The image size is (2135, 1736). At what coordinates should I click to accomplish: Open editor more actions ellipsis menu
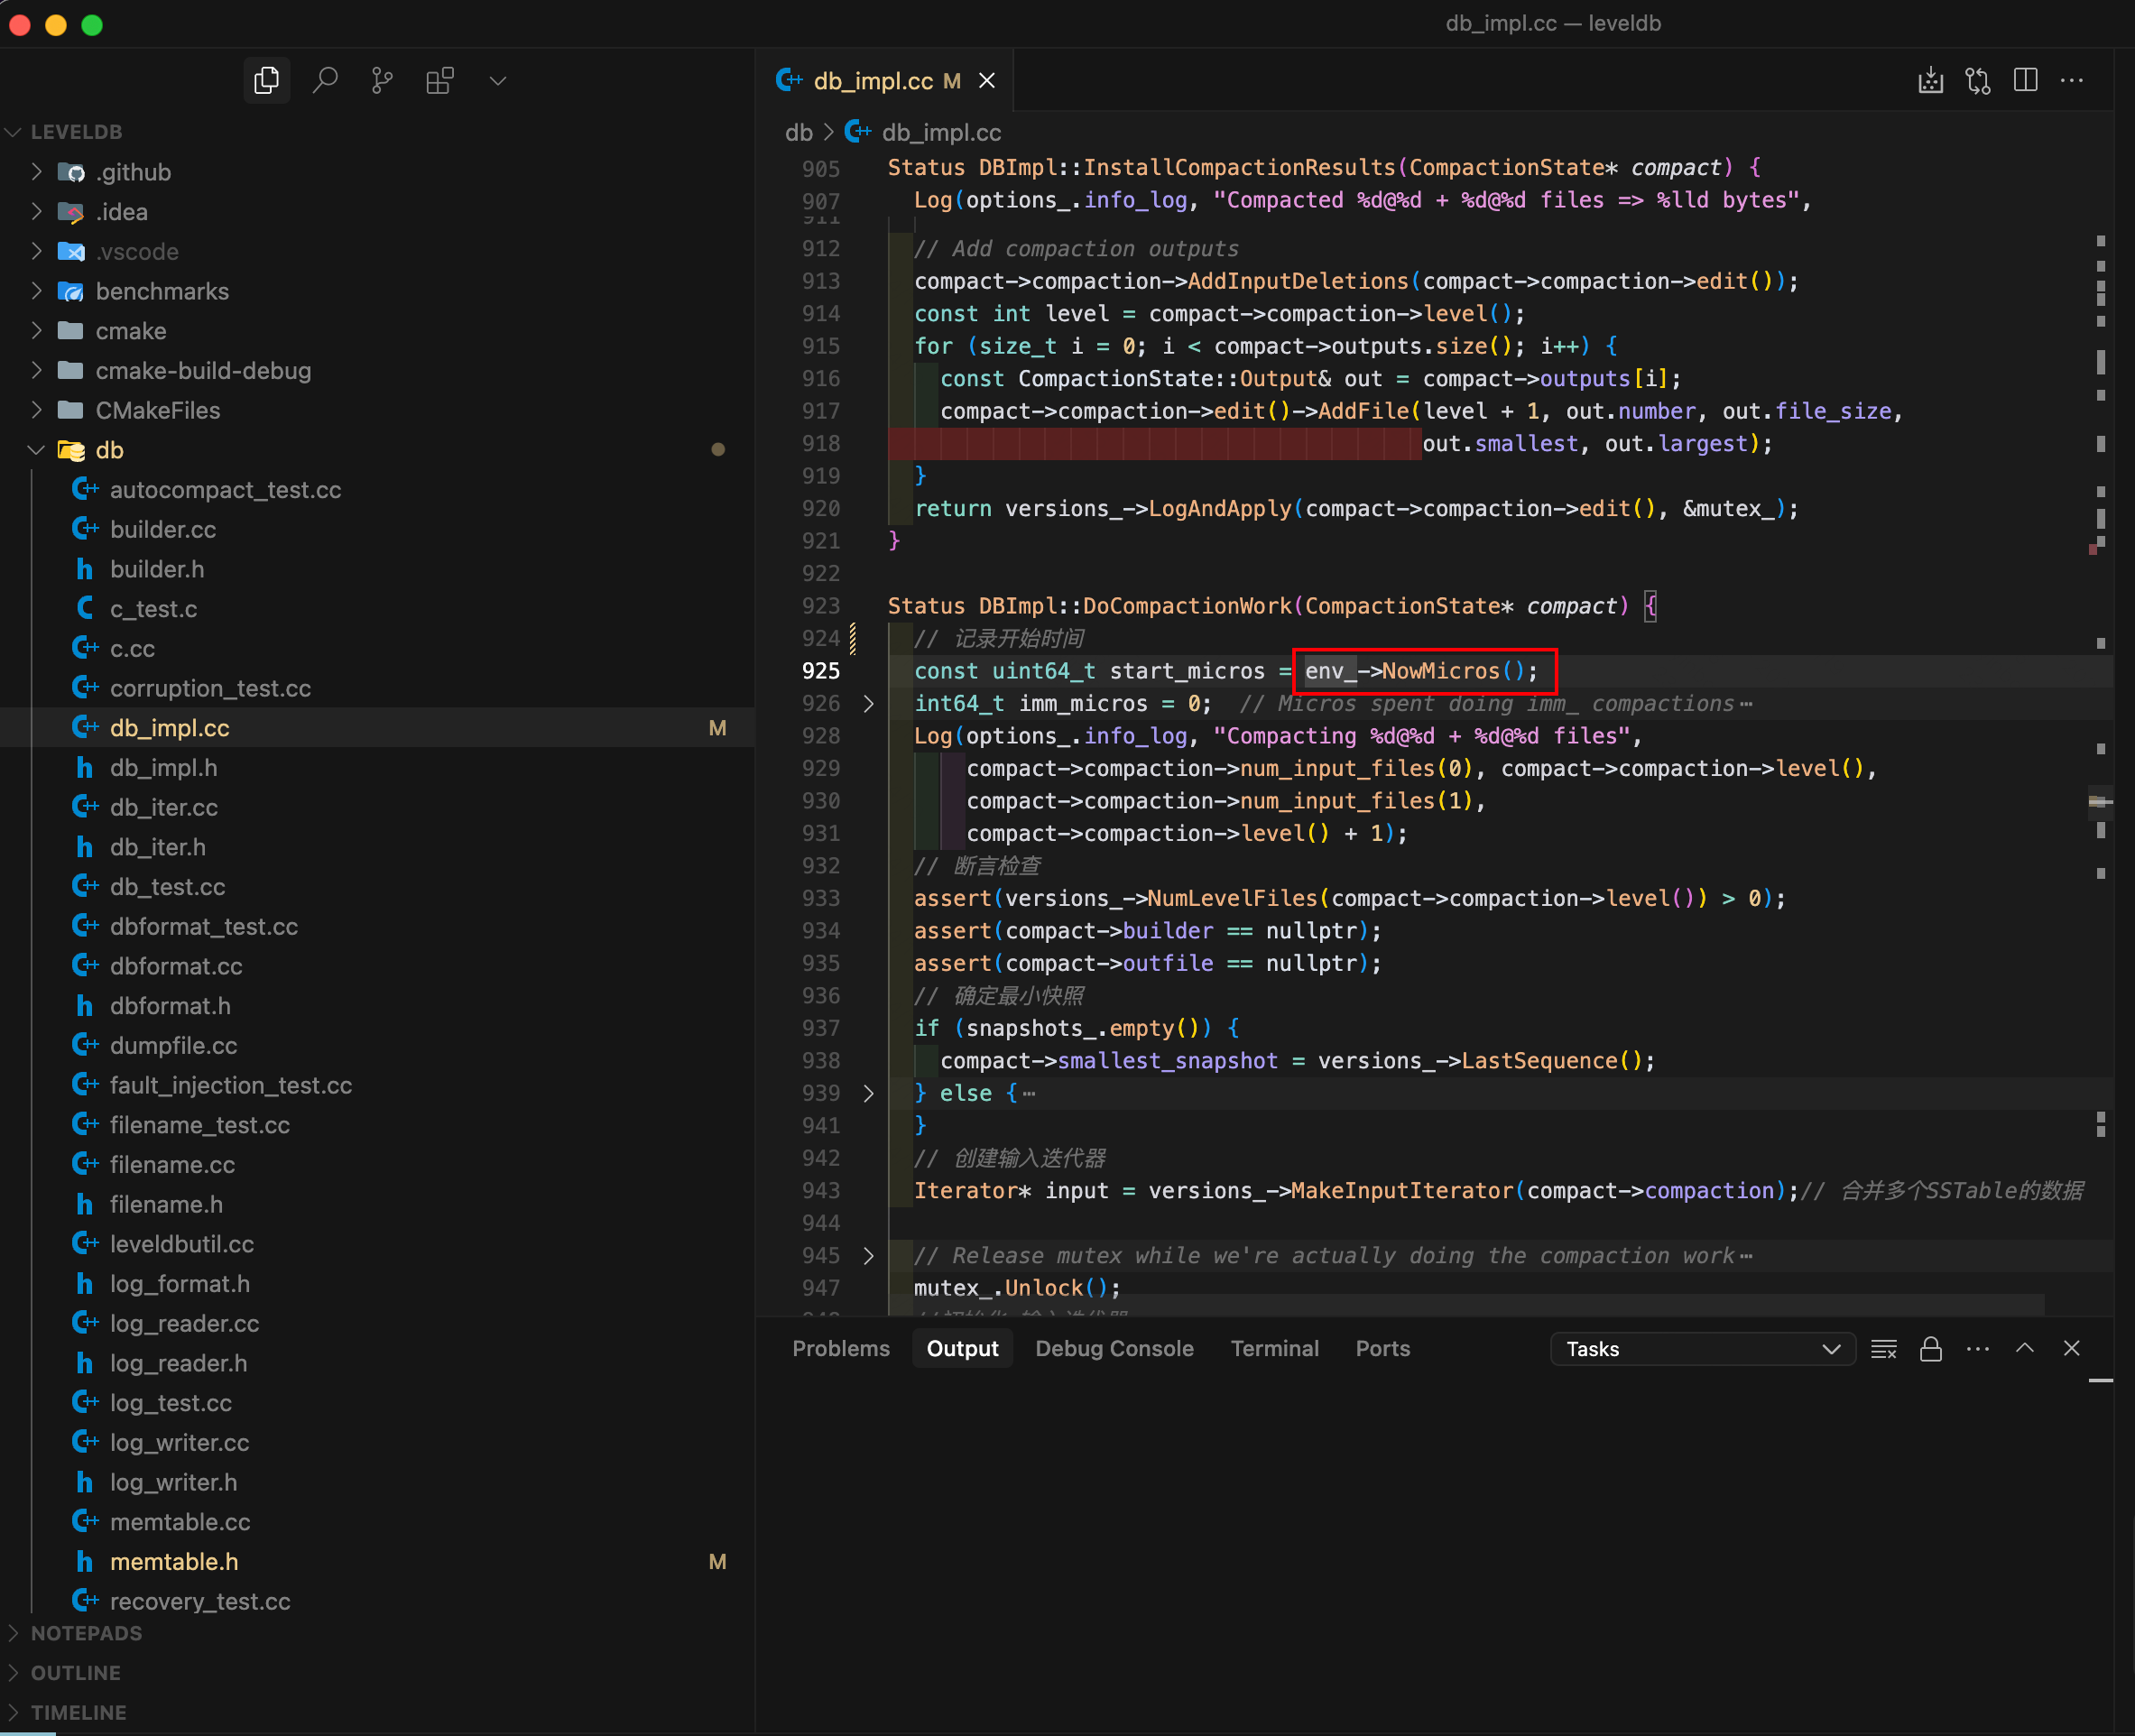click(x=2072, y=80)
